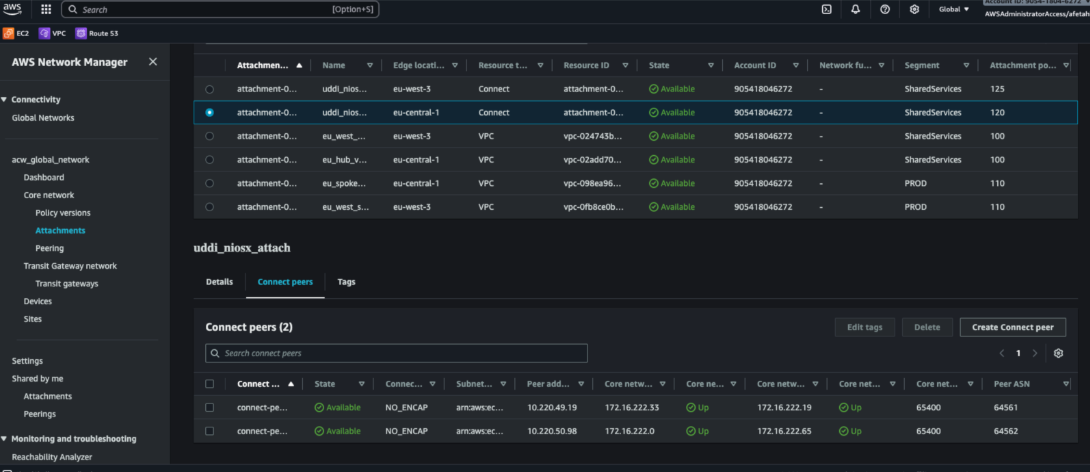The height and width of the screenshot is (472, 1090).
Task: Select the eu_hub_v VPC attachment radio
Action: [x=209, y=160]
